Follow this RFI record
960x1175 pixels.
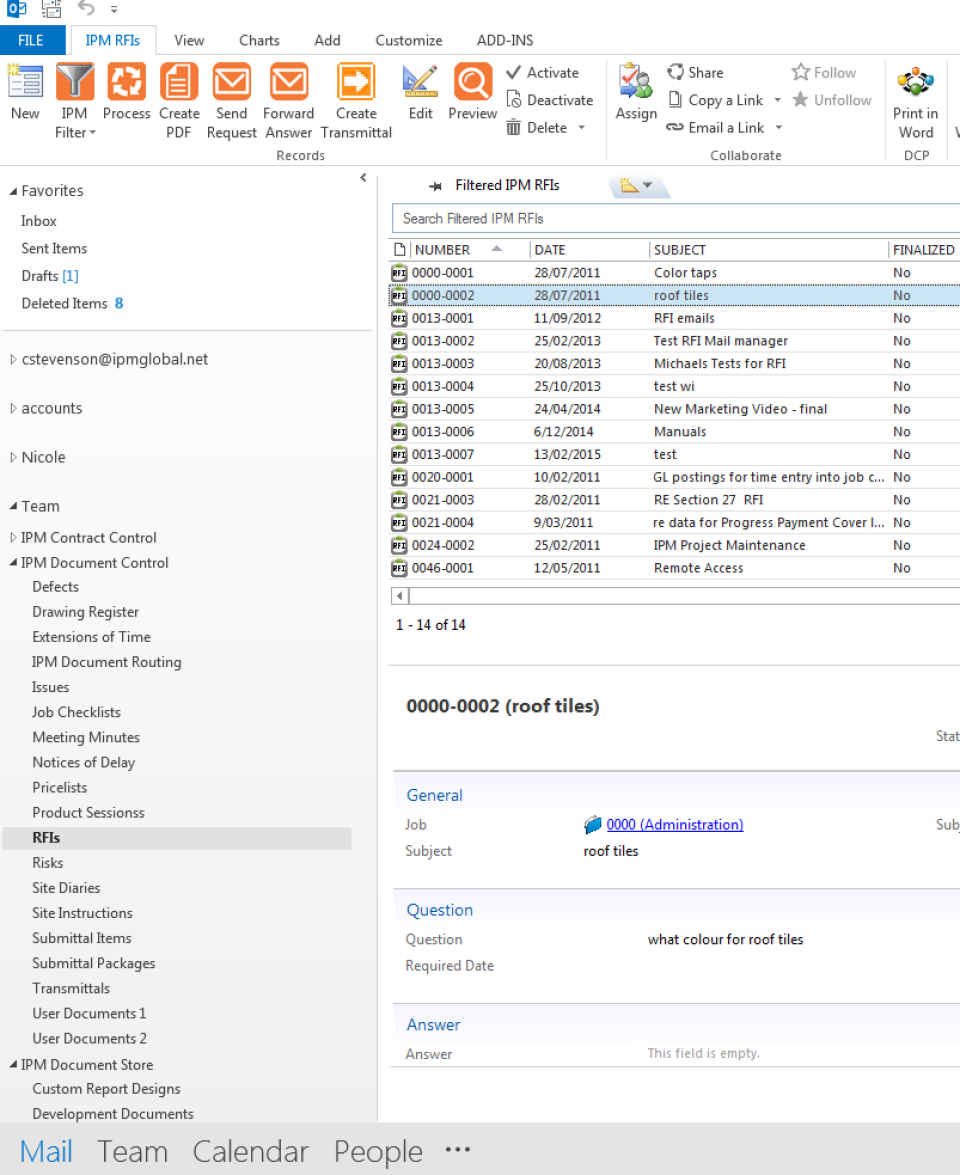tap(824, 72)
